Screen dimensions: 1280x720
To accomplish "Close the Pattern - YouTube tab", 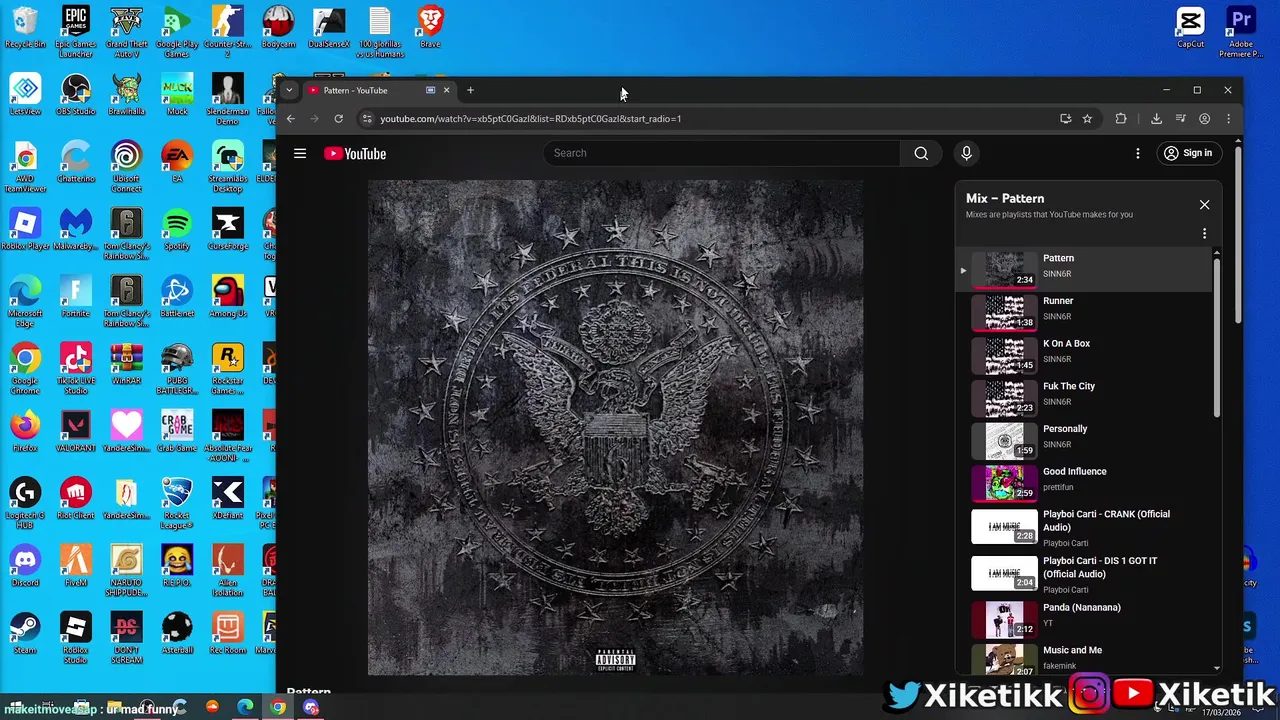I will [x=446, y=90].
